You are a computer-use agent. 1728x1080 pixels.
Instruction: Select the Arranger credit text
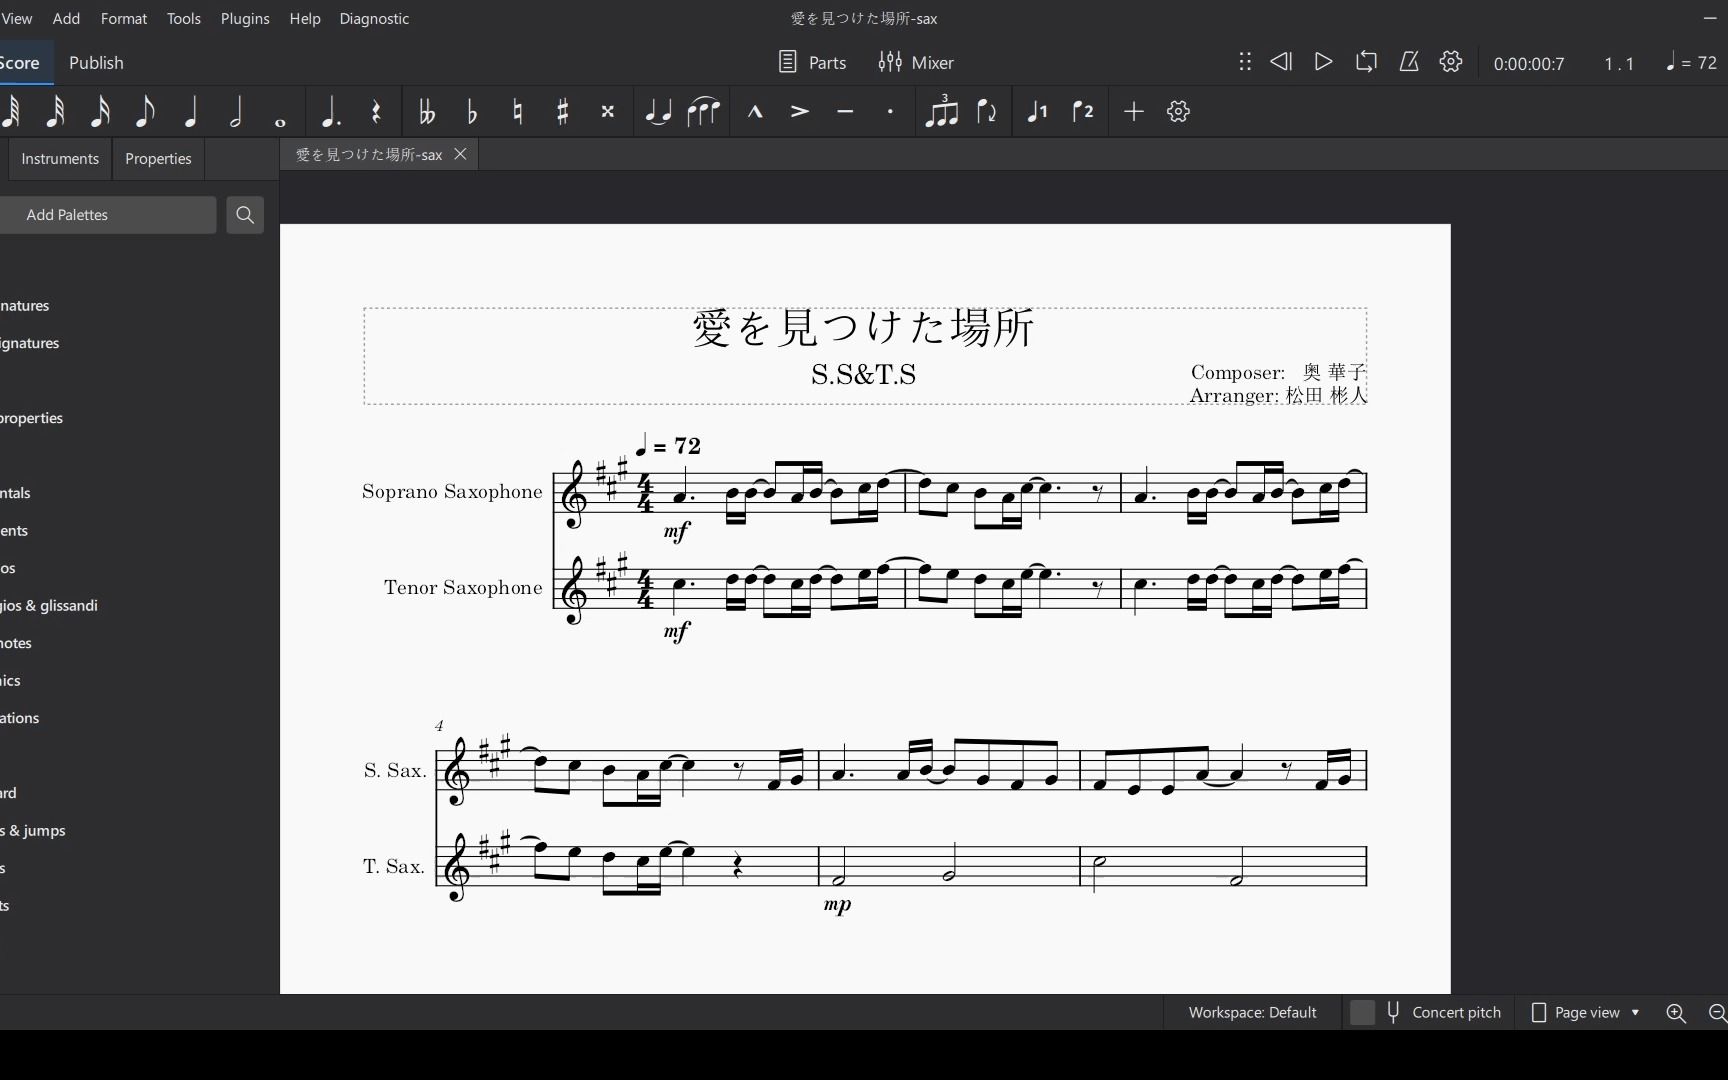pyautogui.click(x=1278, y=395)
